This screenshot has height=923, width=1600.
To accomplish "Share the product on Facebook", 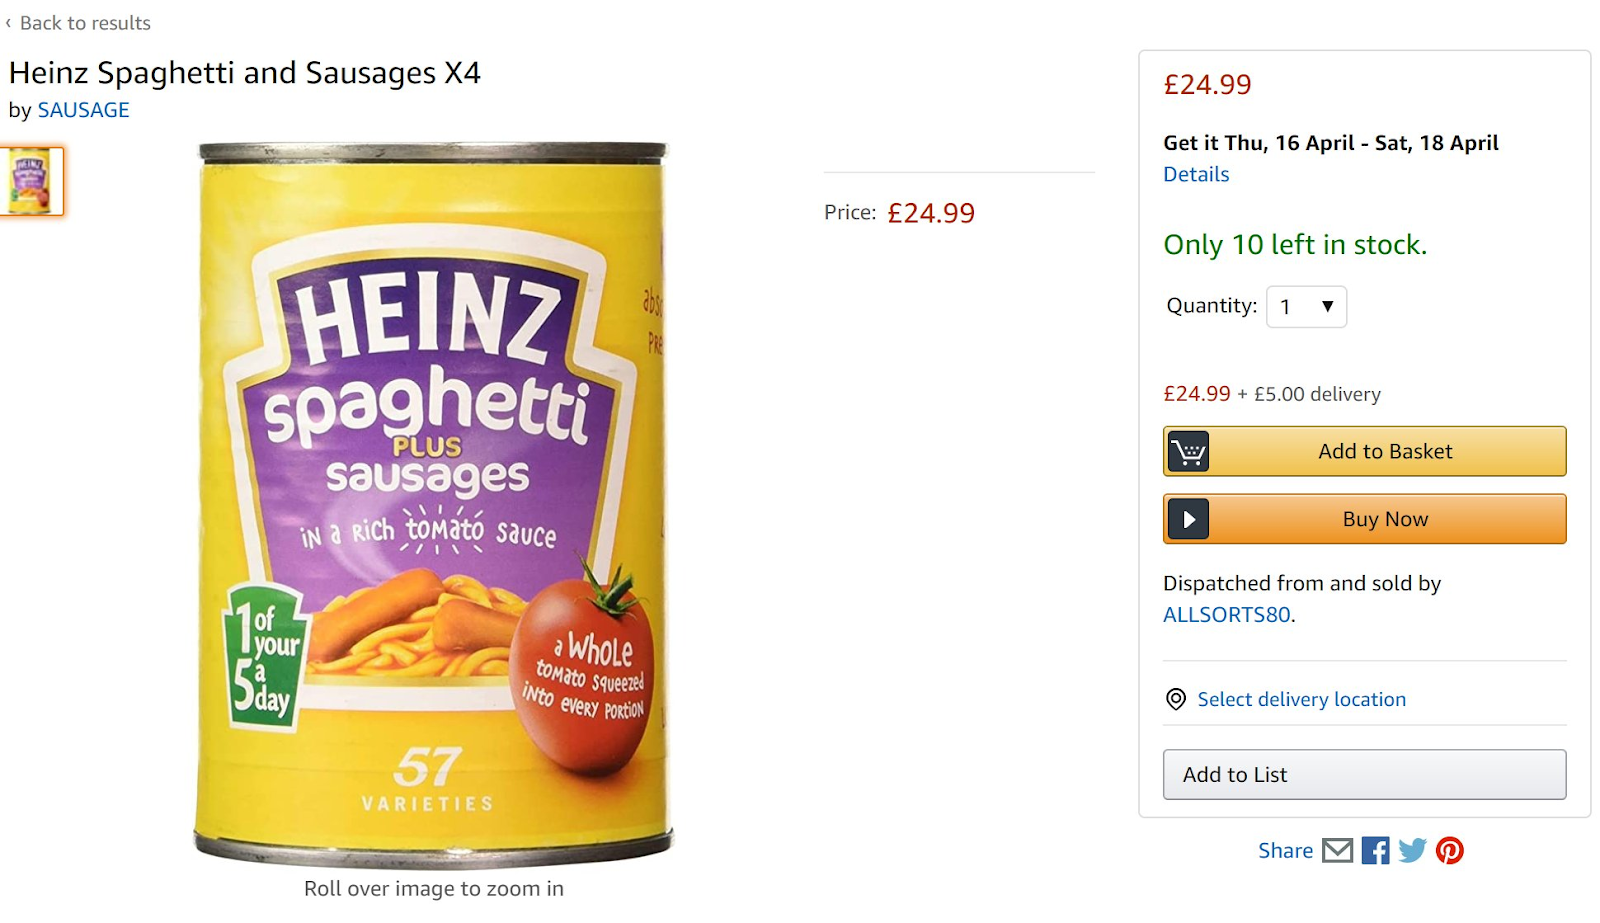I will pos(1376,850).
